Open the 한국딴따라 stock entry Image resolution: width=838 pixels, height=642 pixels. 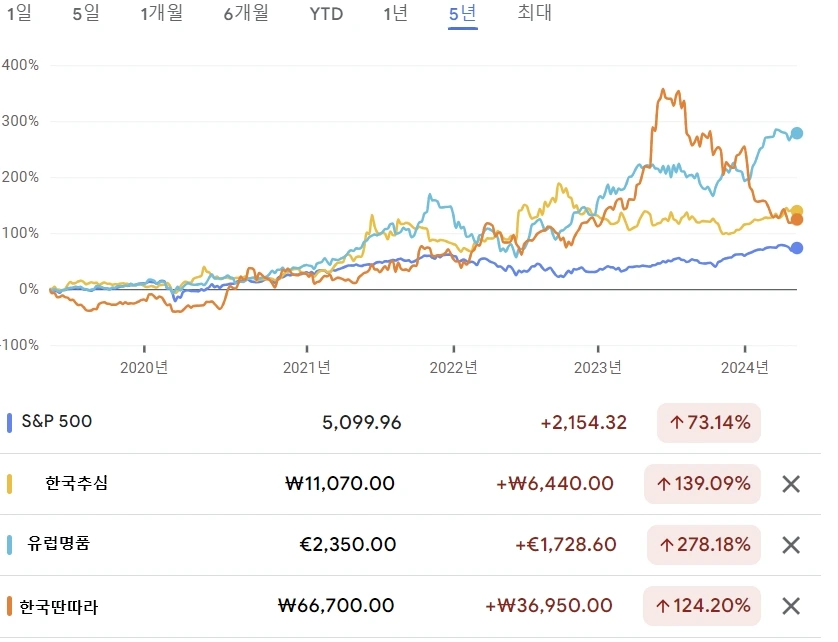(59, 606)
